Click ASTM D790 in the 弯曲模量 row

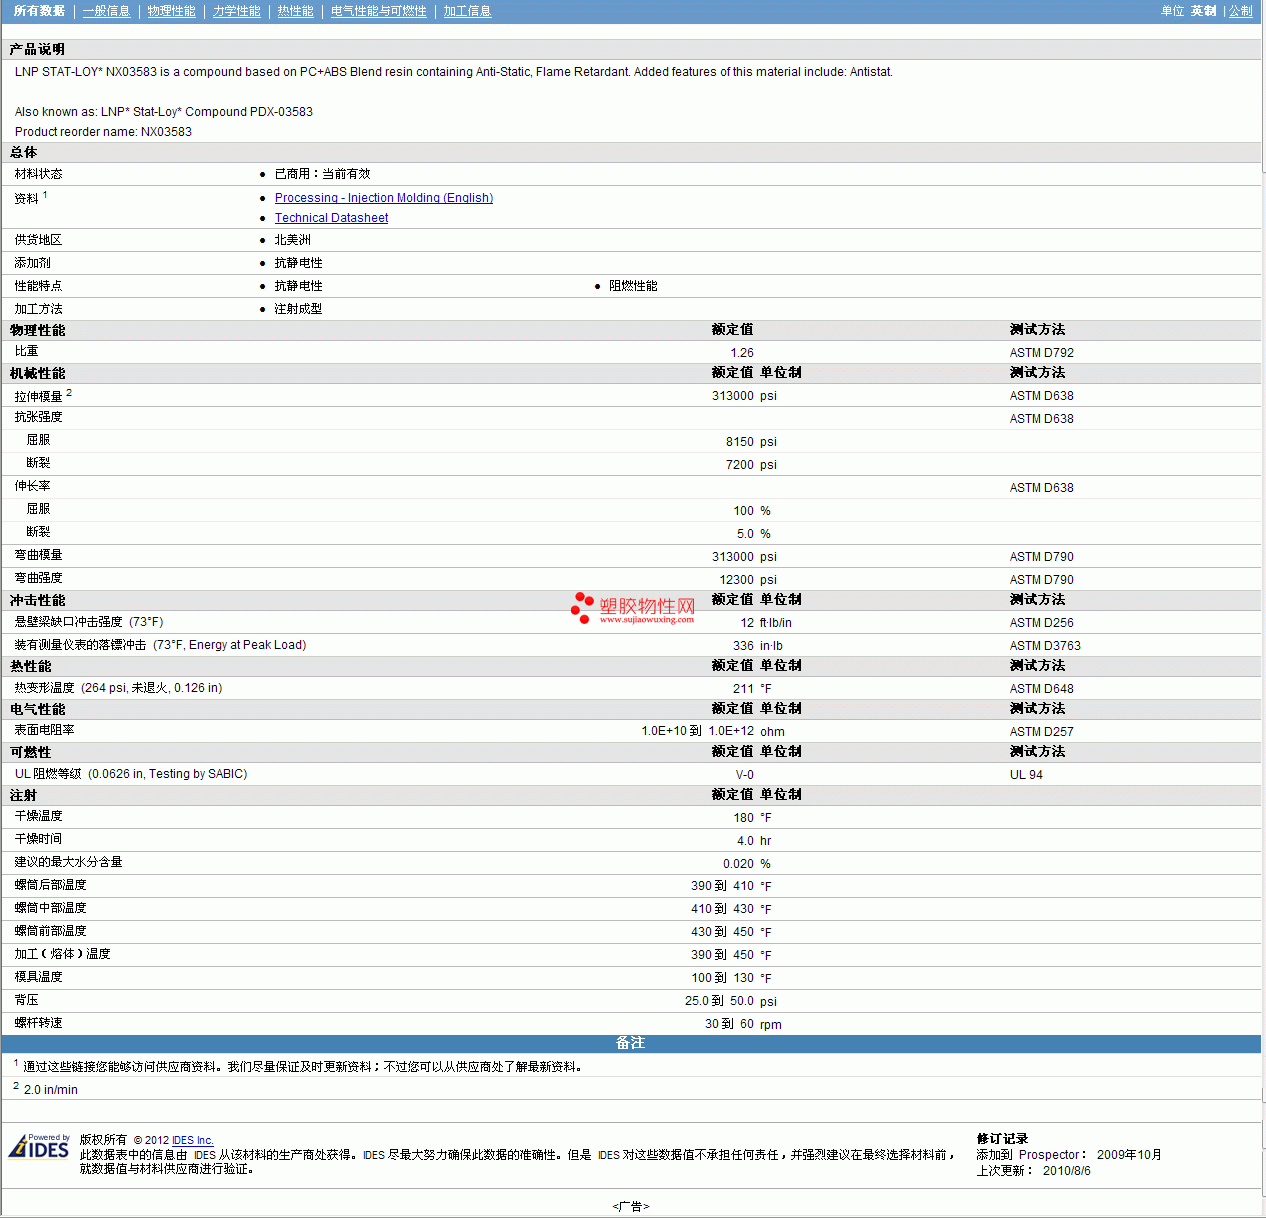pyautogui.click(x=1042, y=557)
